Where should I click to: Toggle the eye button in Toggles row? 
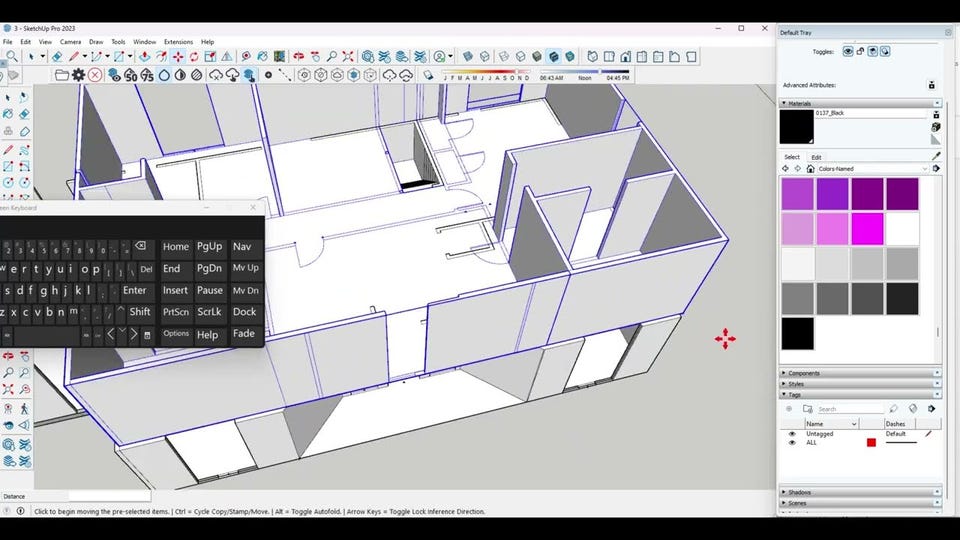click(x=848, y=51)
